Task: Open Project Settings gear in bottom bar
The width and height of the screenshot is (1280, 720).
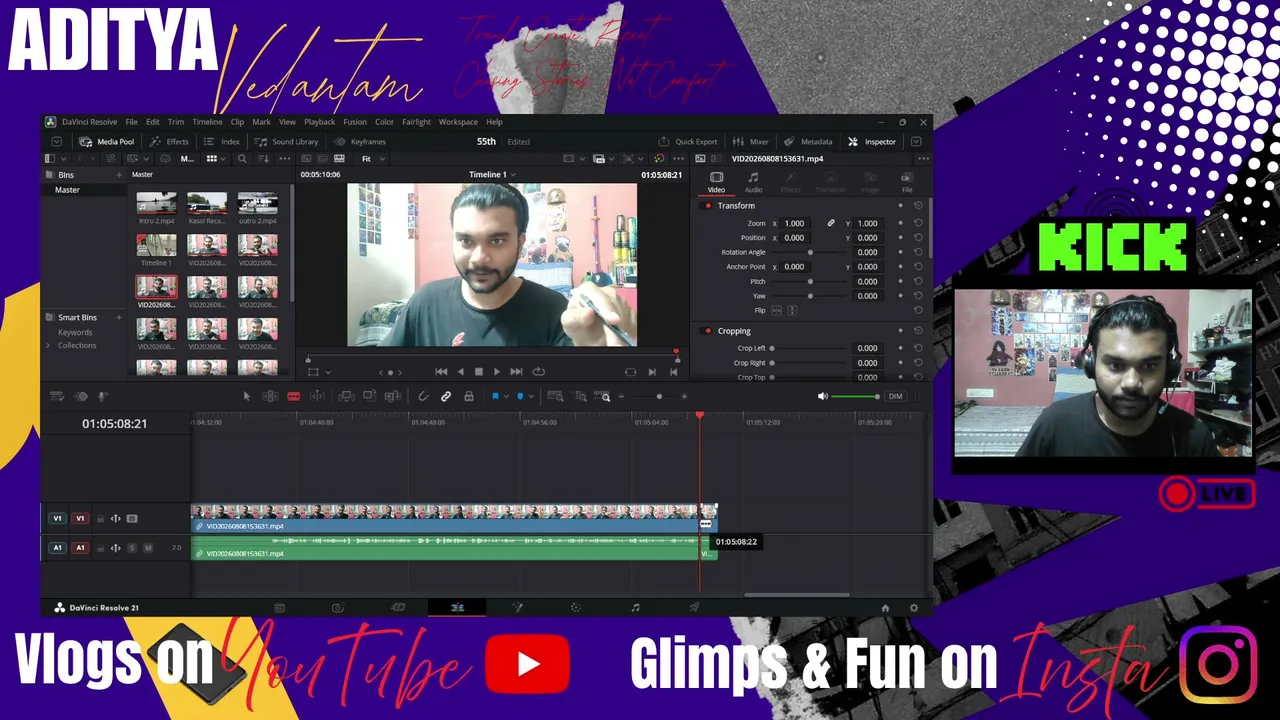Action: tap(913, 608)
